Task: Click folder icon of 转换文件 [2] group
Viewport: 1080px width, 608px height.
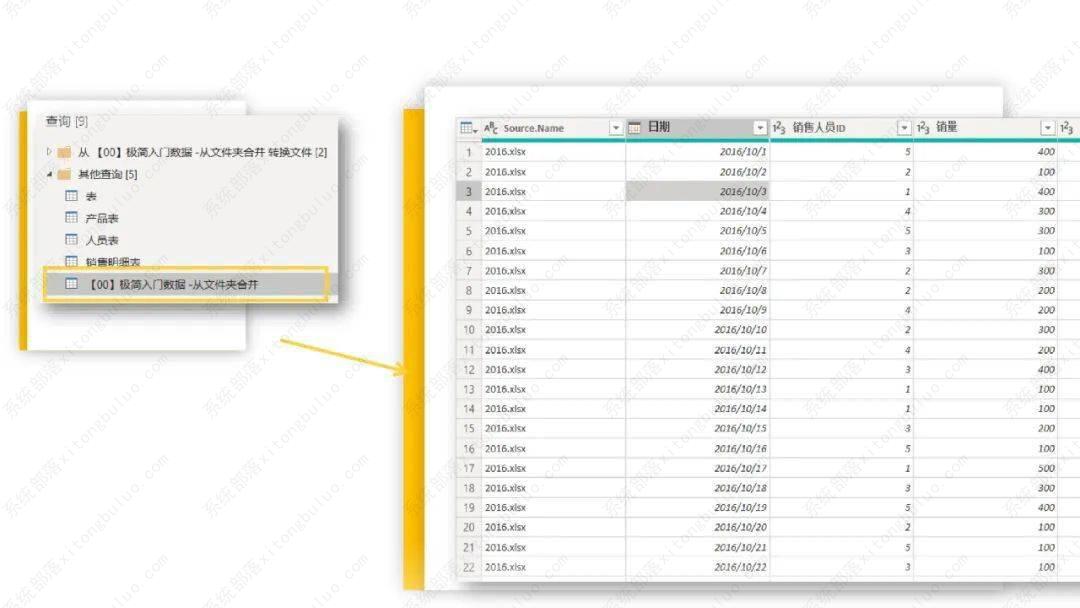Action: point(64,152)
